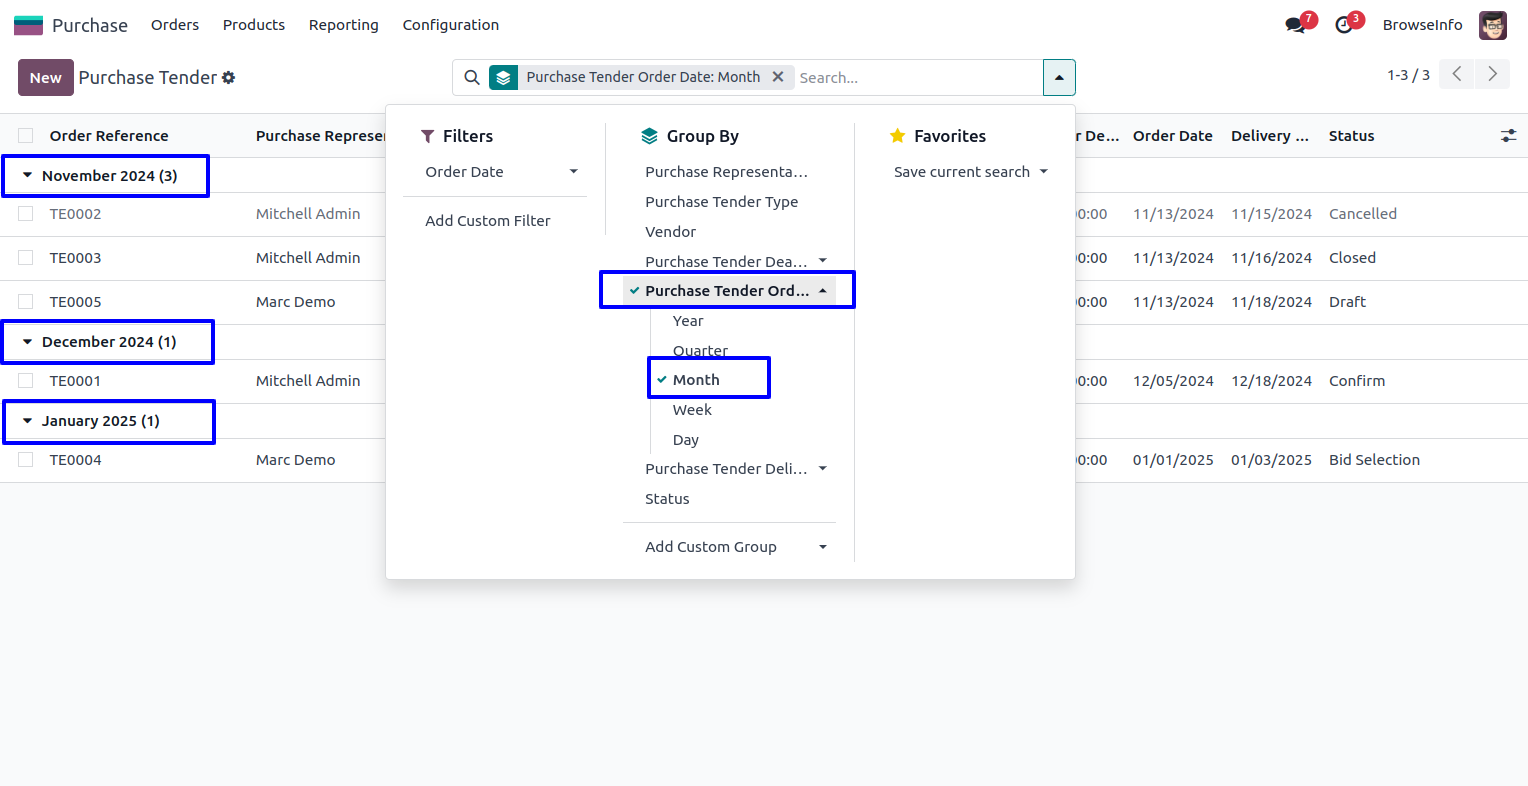
Task: Go to previous page arrow
Action: pos(1457,74)
